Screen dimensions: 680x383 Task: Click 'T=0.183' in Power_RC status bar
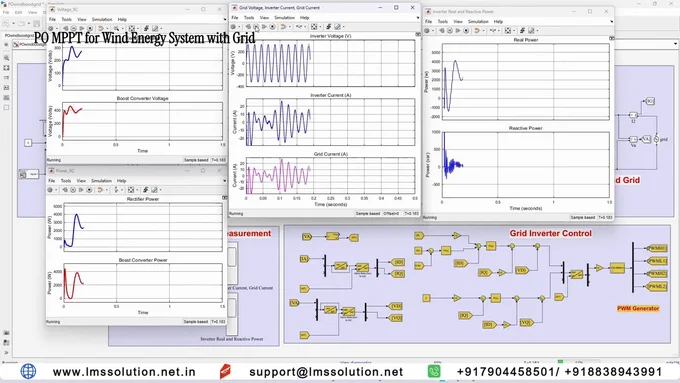click(218, 322)
